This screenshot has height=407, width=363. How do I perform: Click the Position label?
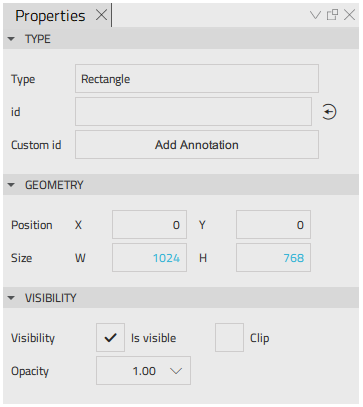click(x=32, y=225)
